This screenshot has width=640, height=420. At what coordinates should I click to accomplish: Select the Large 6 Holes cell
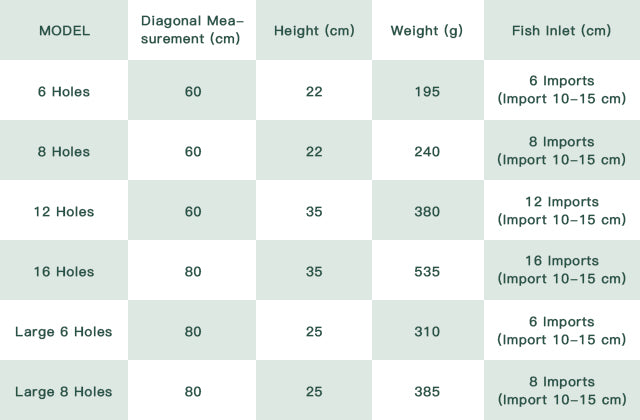click(64, 331)
